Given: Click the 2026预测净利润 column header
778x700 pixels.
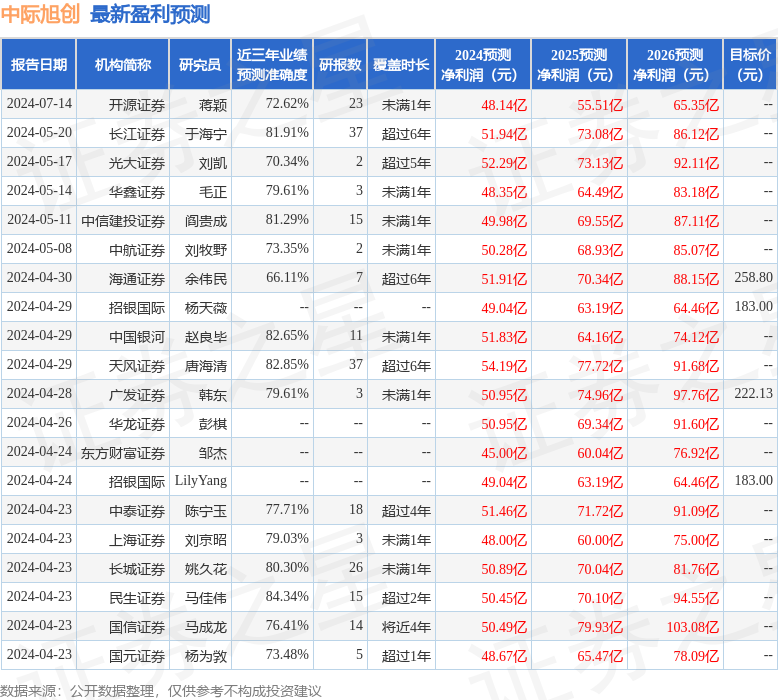Looking at the screenshot, I should point(675,64).
